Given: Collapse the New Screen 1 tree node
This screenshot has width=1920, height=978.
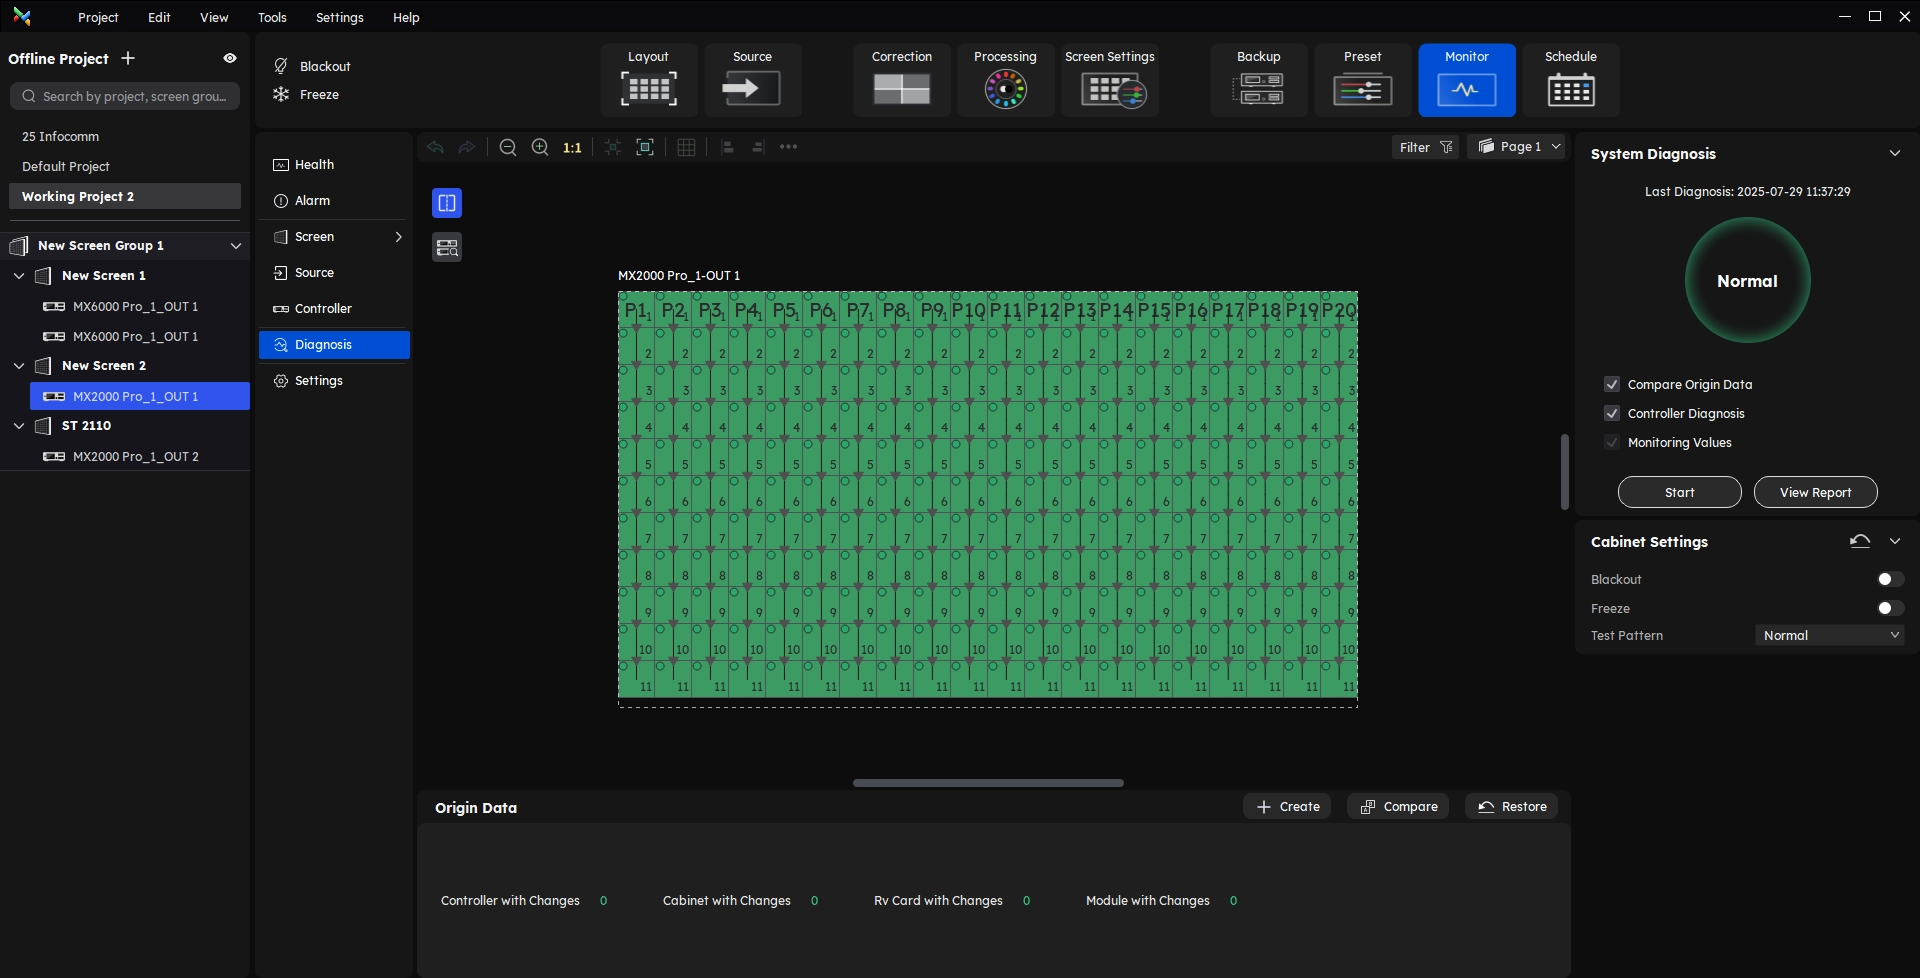Looking at the screenshot, I should click(19, 276).
